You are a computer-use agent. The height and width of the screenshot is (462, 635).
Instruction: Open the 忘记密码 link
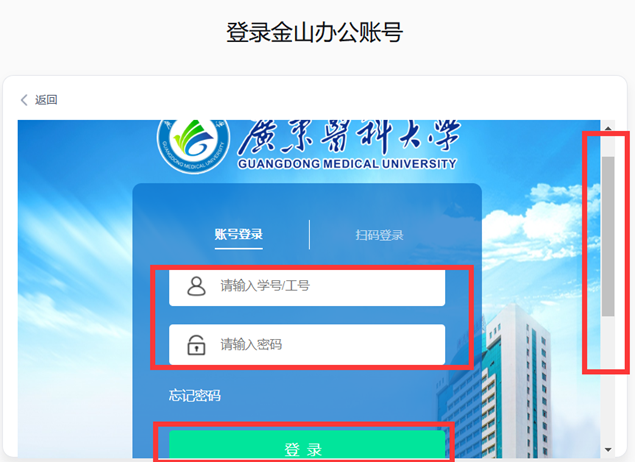(195, 395)
